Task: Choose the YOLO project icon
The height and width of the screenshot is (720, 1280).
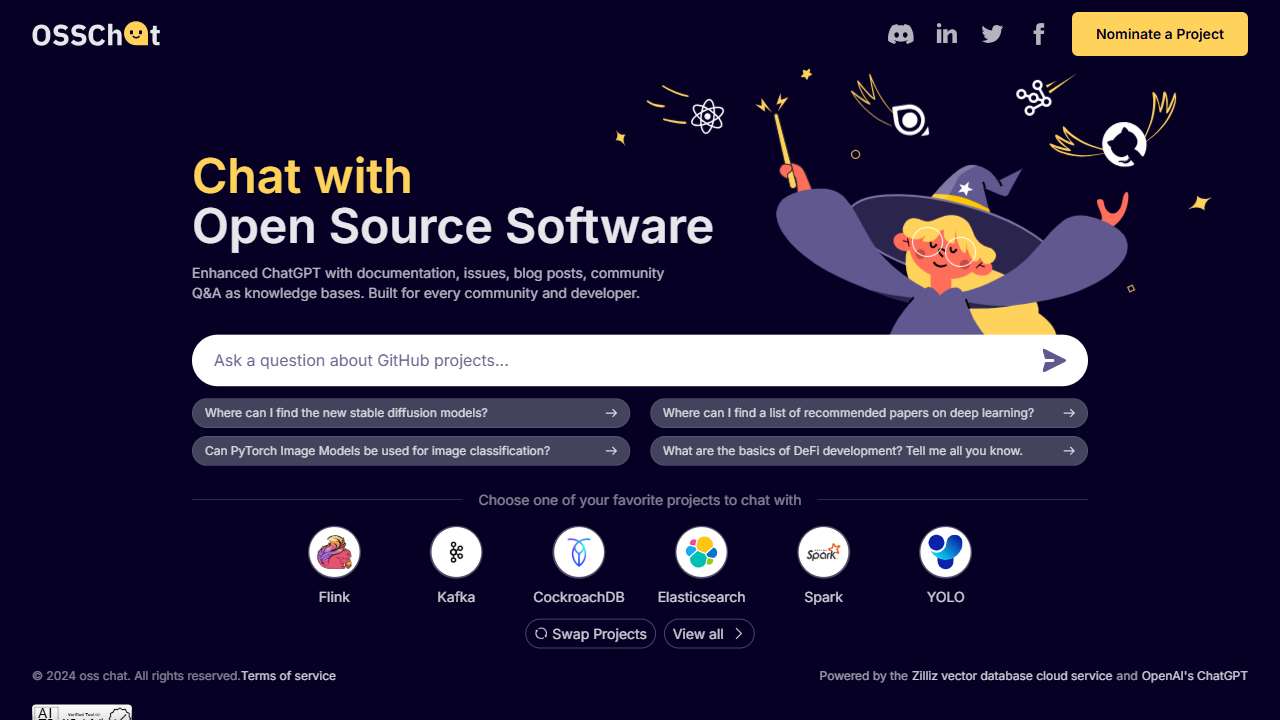Action: [945, 552]
